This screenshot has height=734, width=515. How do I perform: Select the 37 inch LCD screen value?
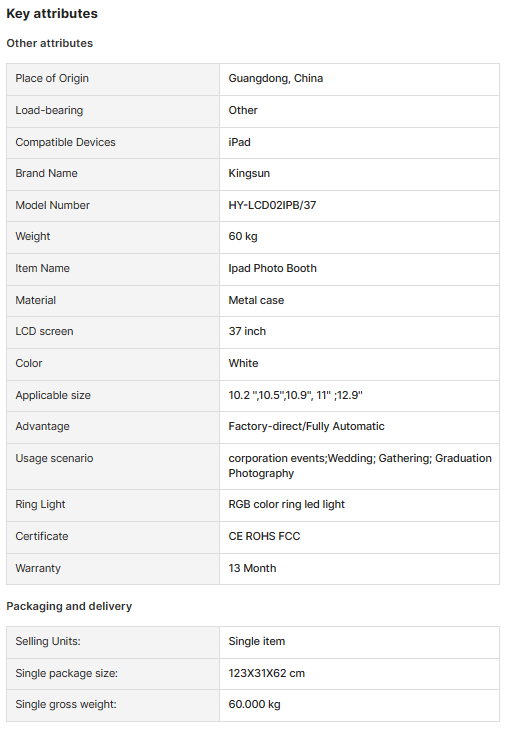[x=247, y=331]
